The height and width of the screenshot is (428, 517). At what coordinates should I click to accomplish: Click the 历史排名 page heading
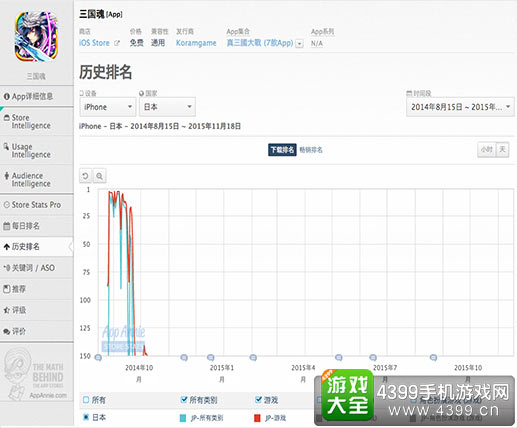[105, 72]
